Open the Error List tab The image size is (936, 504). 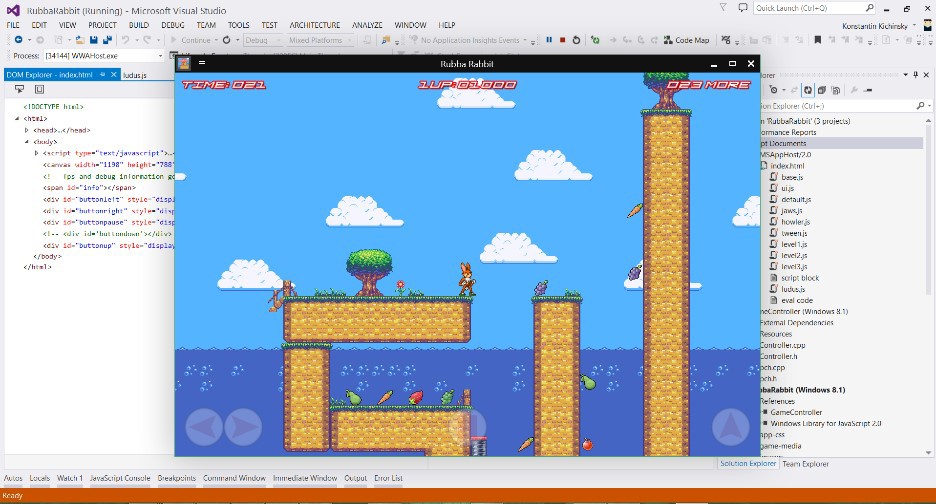click(x=389, y=478)
